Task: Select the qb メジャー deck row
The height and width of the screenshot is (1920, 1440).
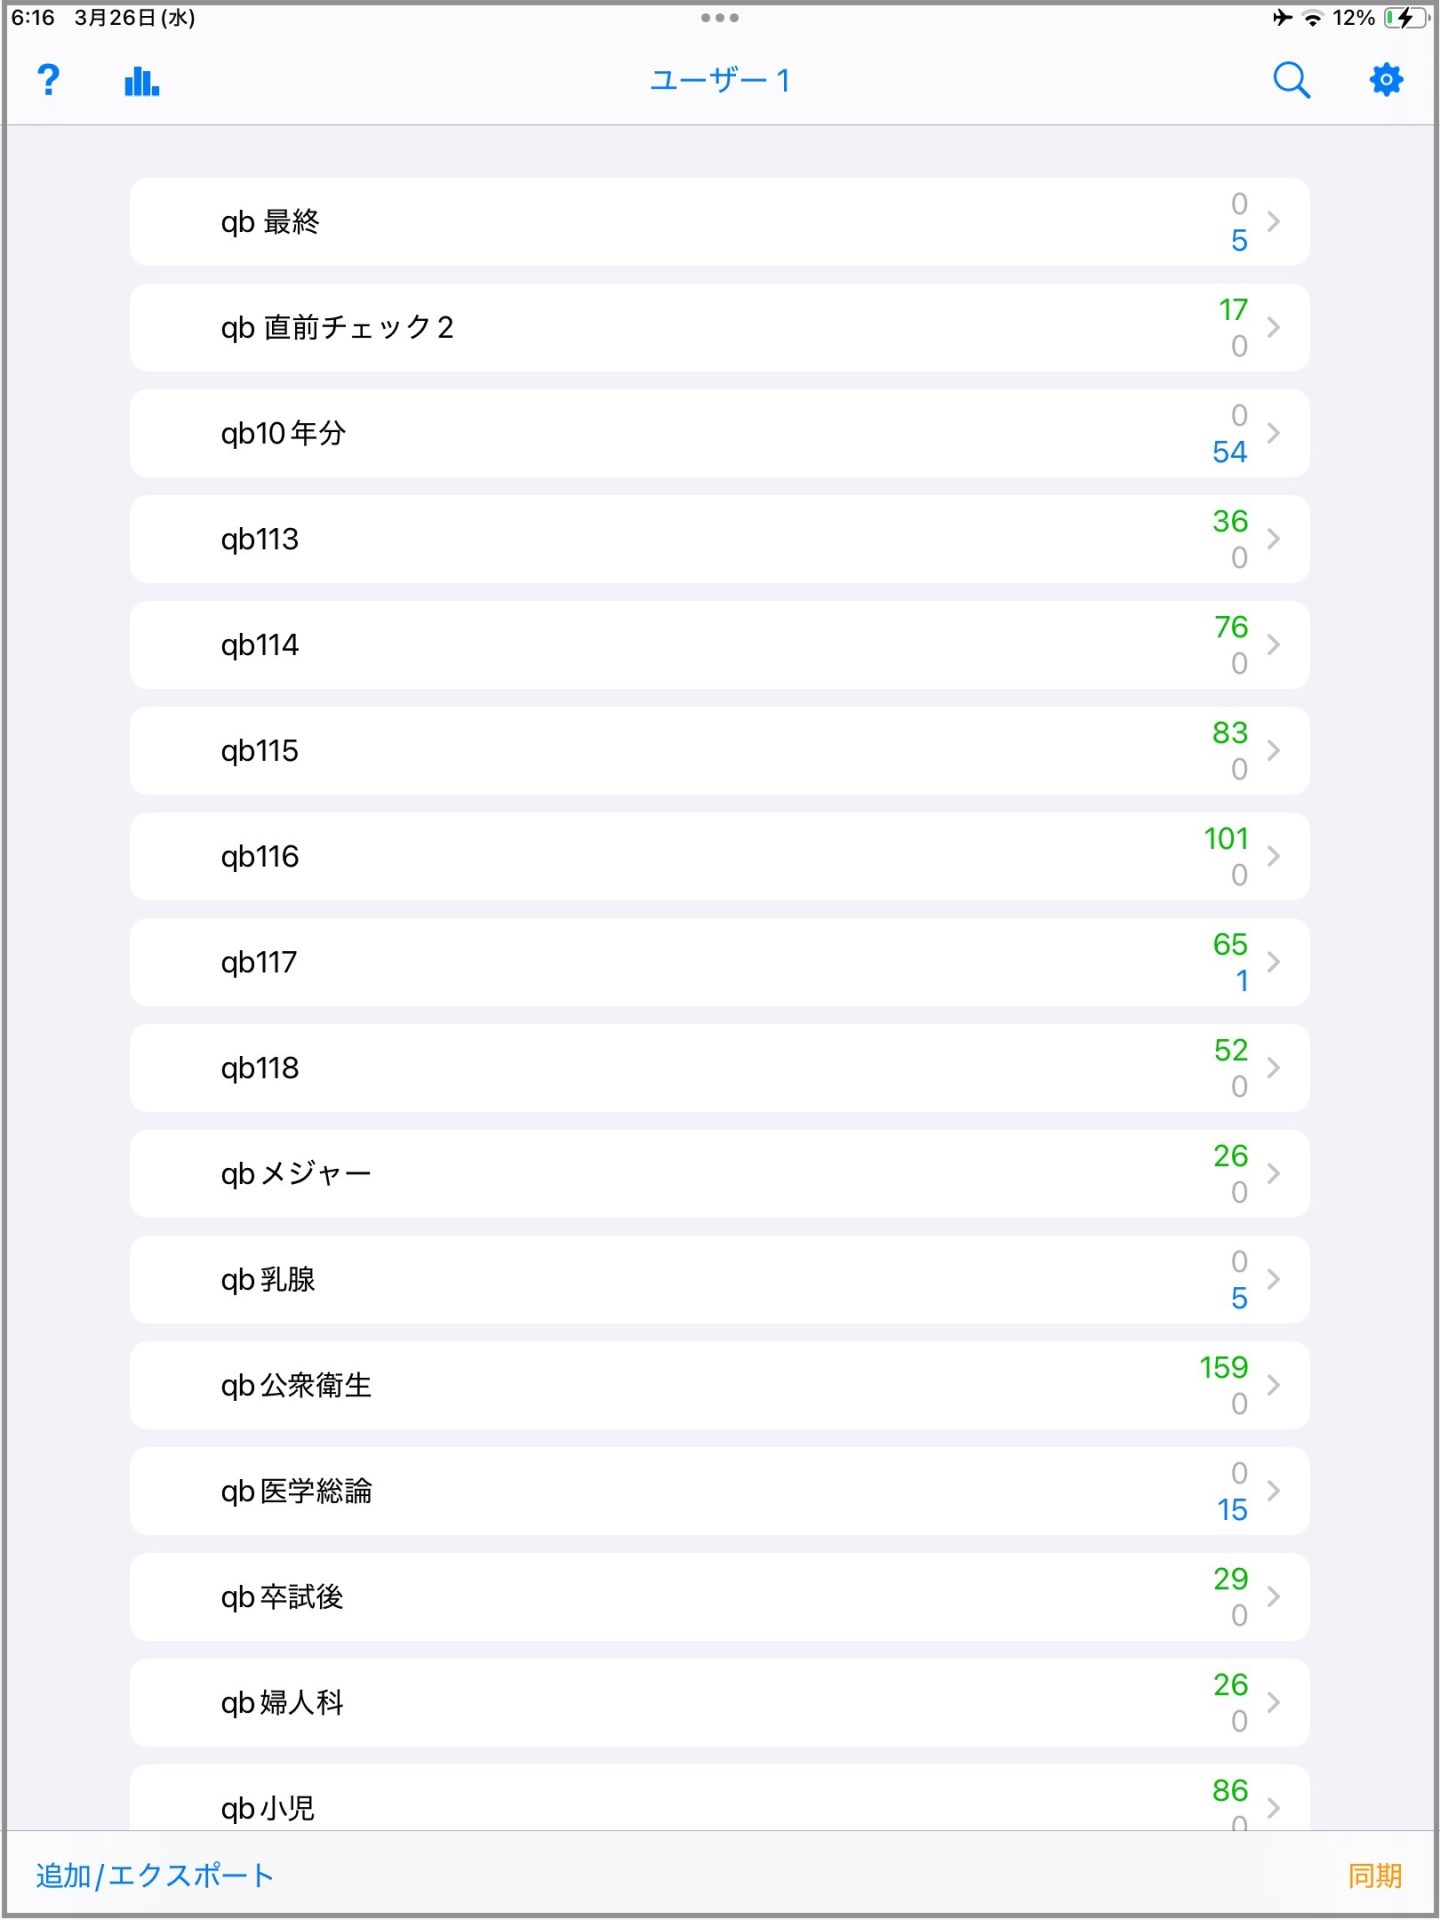Action: [720, 1174]
